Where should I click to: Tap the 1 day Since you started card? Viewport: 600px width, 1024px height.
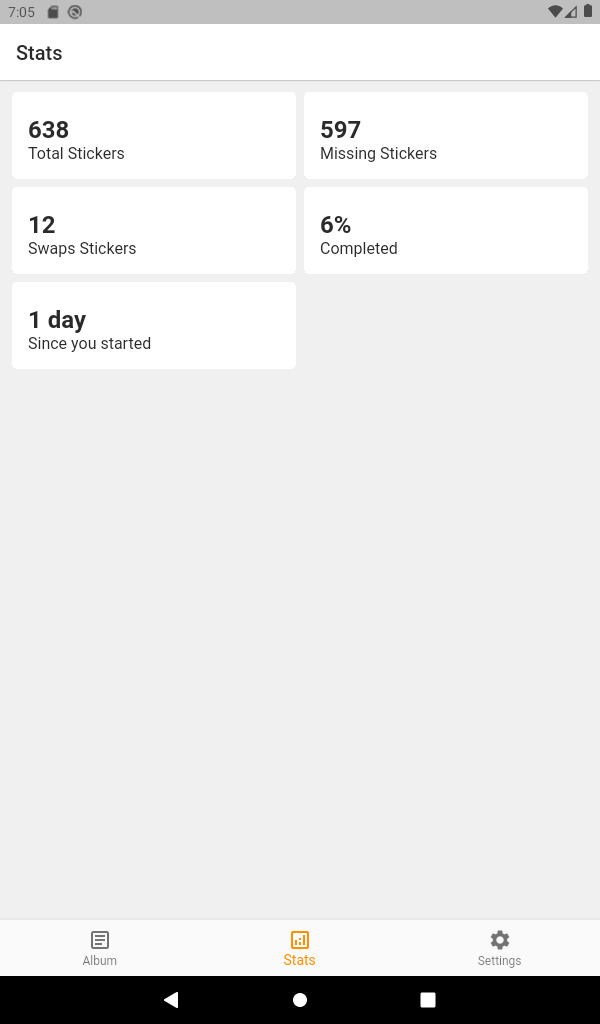coord(154,325)
